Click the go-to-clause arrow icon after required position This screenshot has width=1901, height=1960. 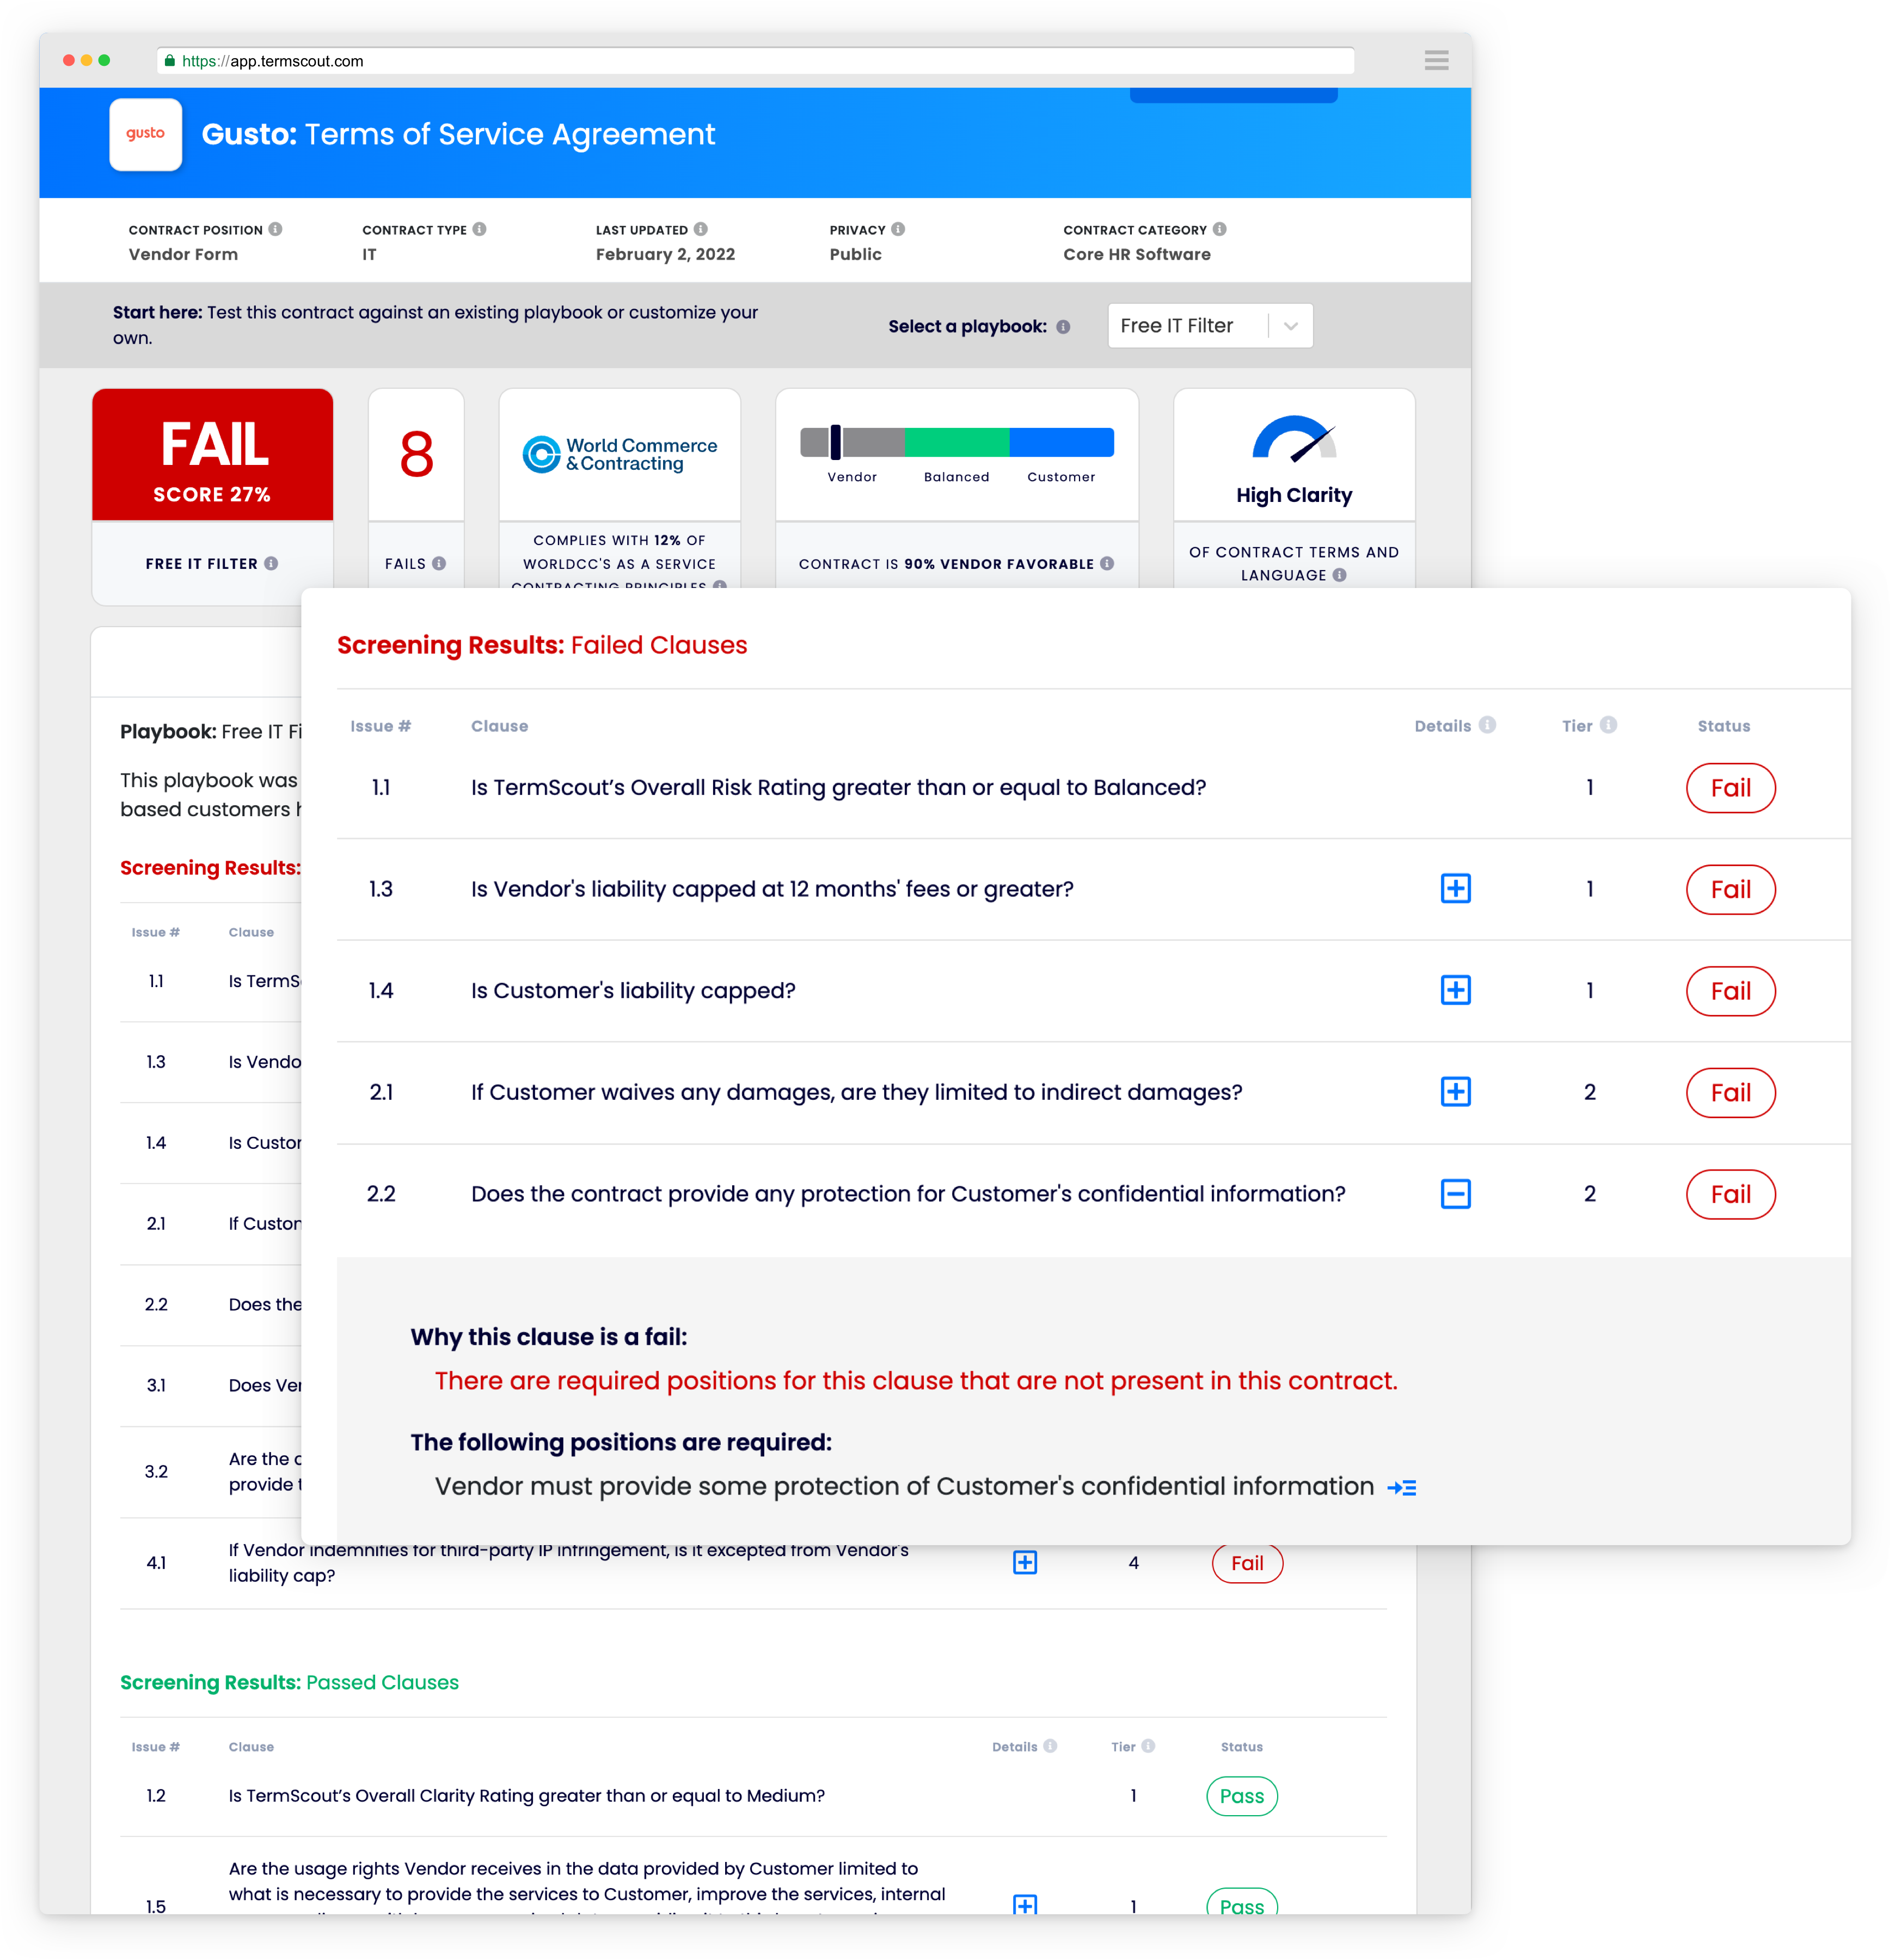1402,1488
